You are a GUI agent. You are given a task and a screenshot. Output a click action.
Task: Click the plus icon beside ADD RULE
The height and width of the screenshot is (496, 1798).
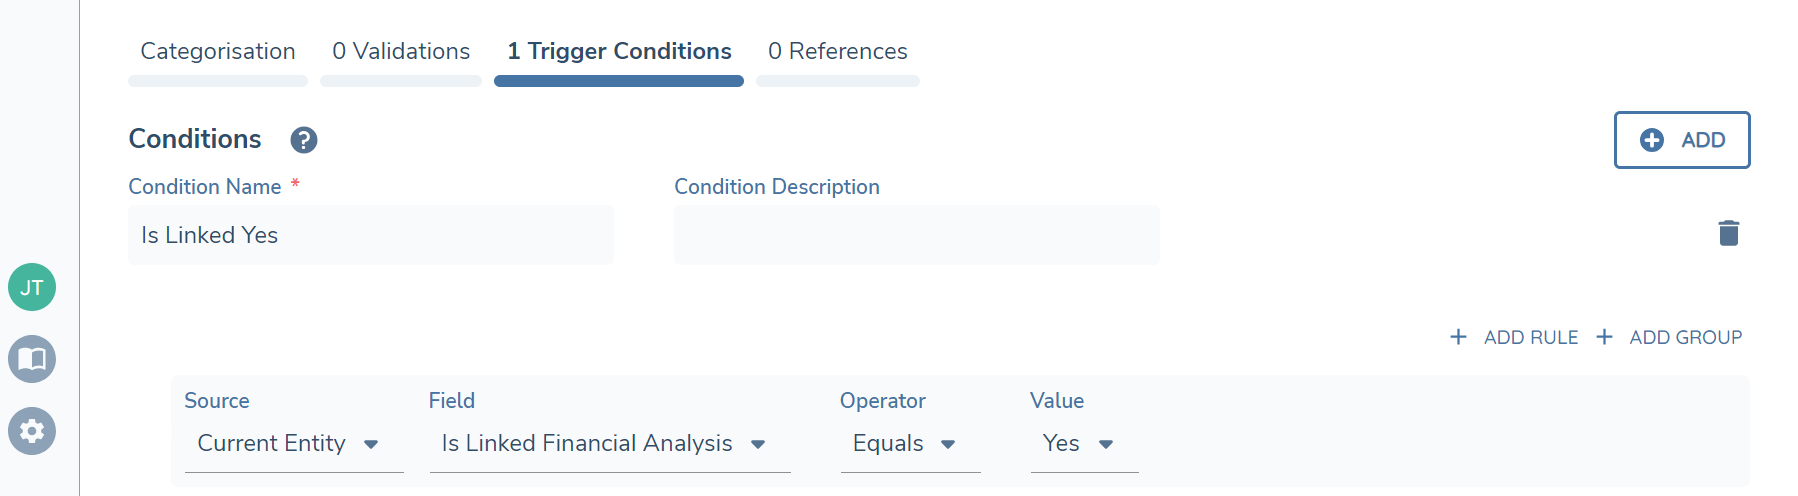1459,337
